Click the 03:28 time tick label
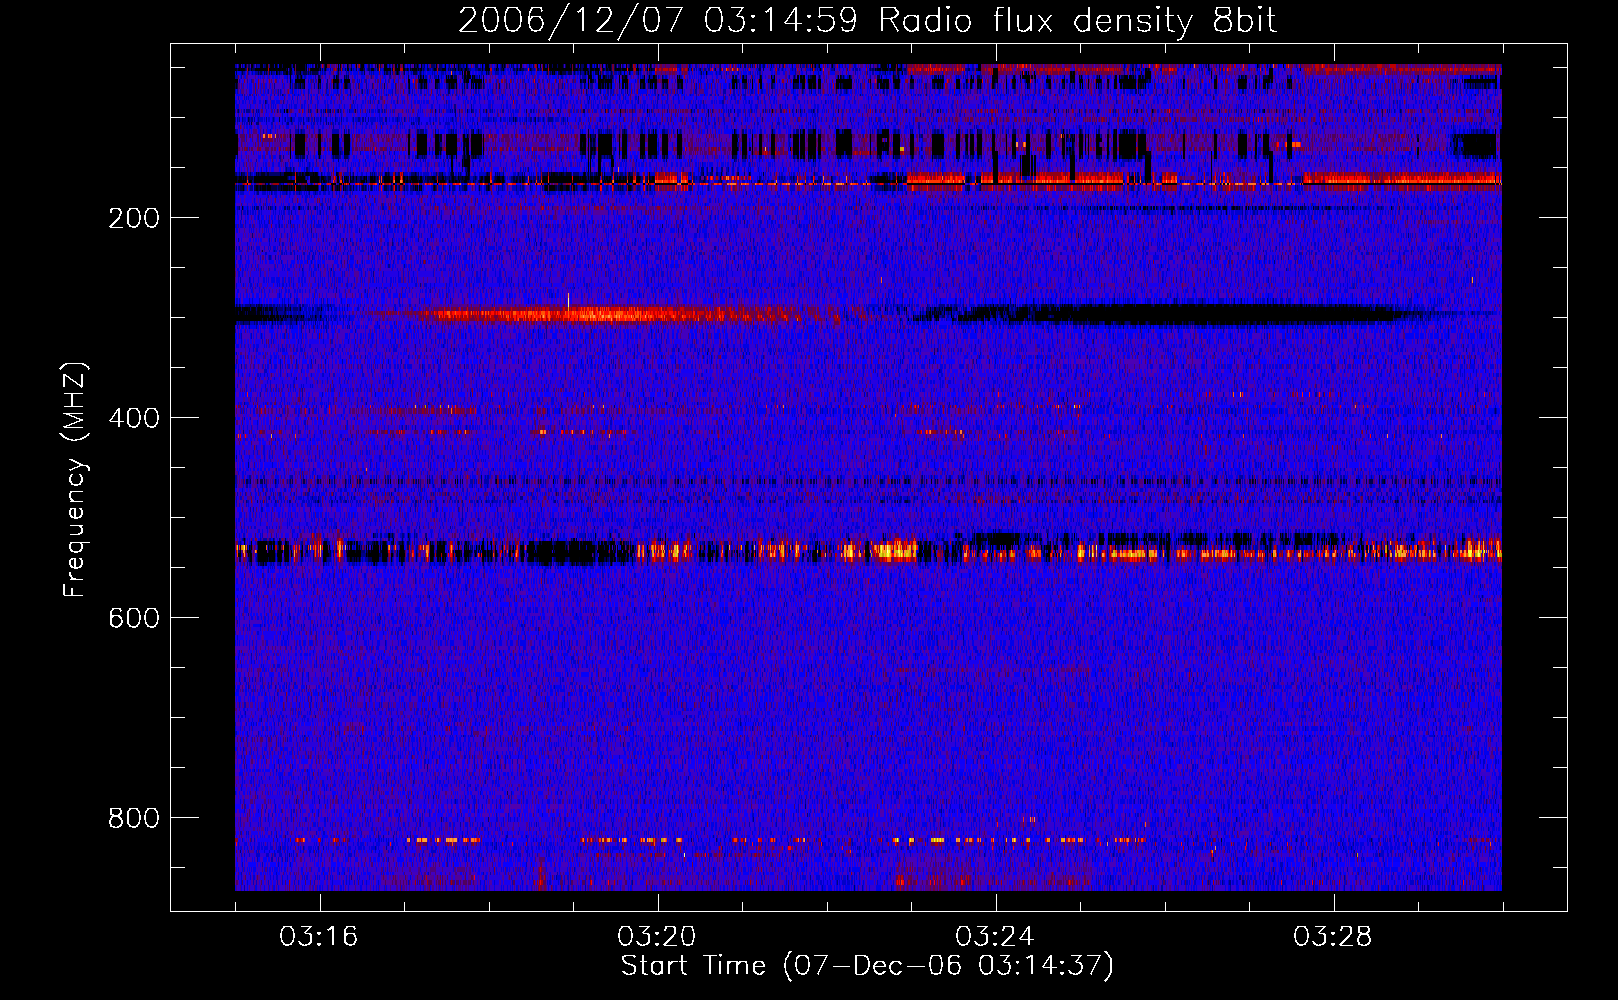Image resolution: width=1618 pixels, height=1000 pixels. 1333,937
